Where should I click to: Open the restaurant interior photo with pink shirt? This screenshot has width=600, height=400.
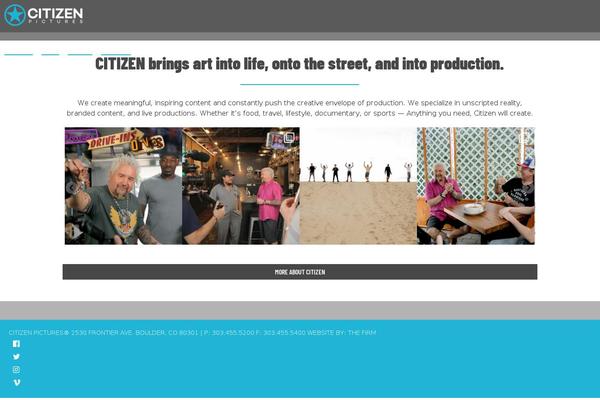241,186
